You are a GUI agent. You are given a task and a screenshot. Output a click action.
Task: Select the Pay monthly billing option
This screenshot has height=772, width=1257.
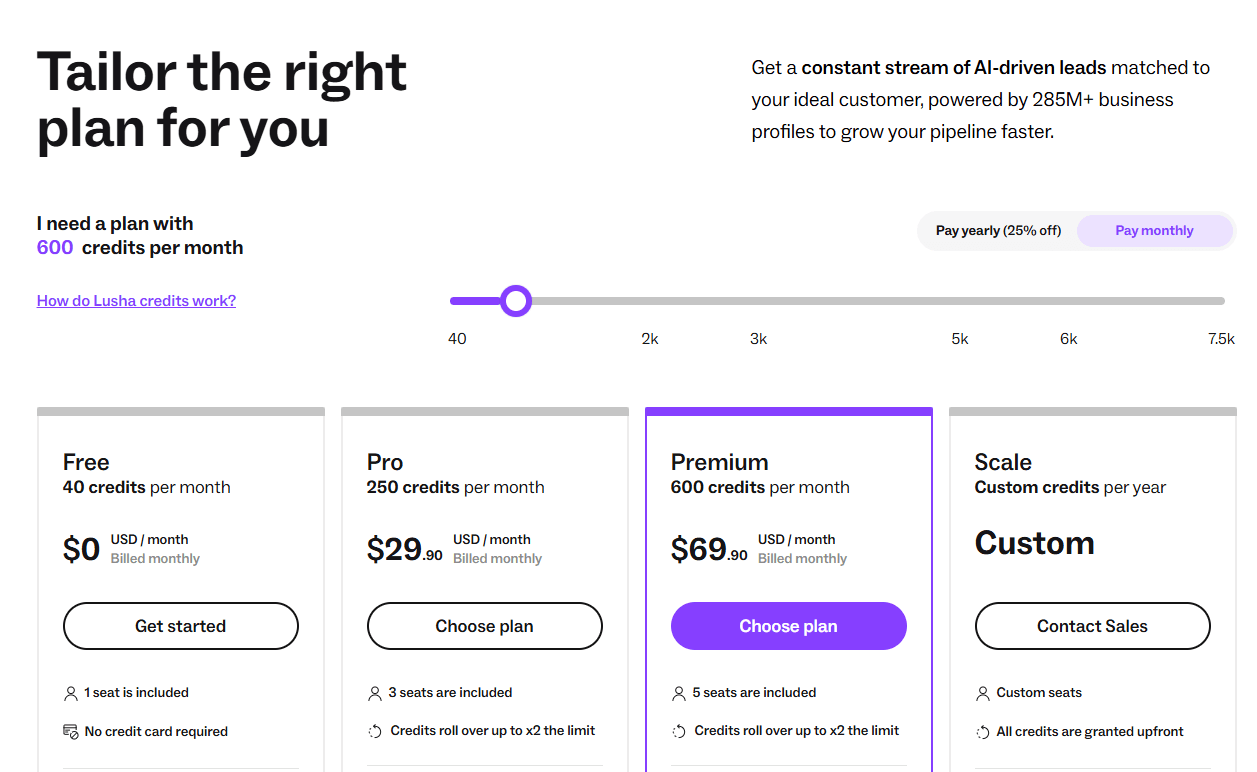click(x=1154, y=231)
